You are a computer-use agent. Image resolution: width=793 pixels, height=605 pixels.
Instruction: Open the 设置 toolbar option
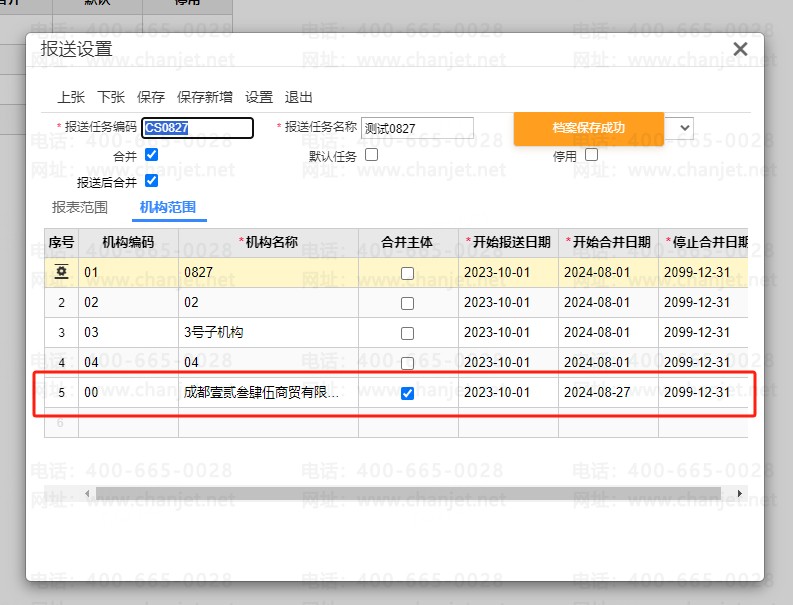coord(259,97)
